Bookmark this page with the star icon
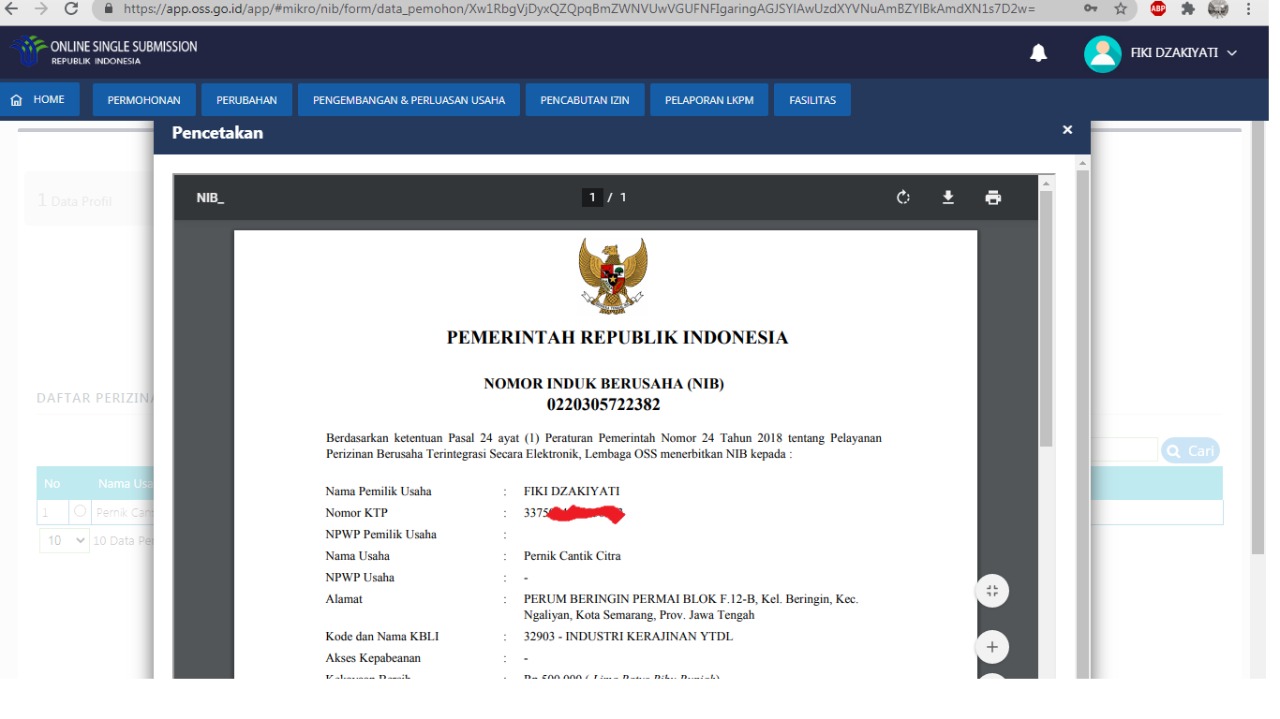The width and height of the screenshot is (1280, 719). click(1121, 9)
